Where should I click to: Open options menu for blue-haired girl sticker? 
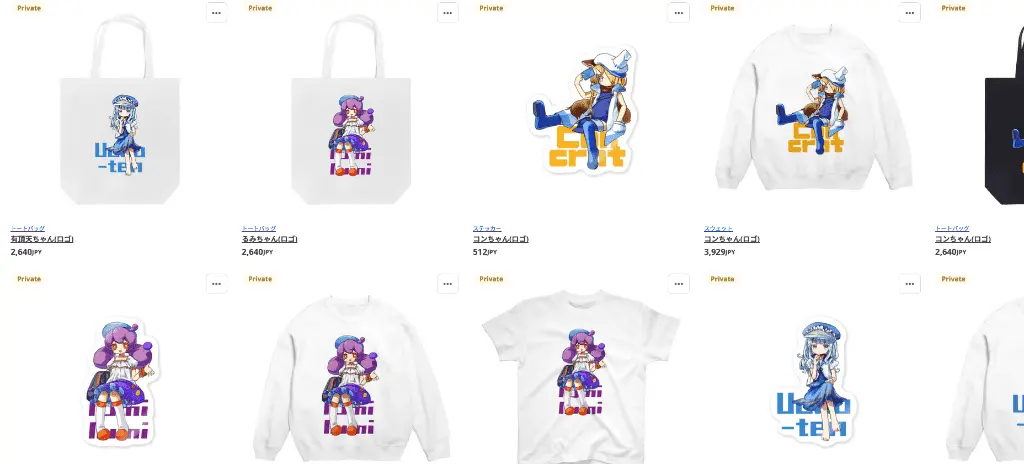[x=910, y=284]
